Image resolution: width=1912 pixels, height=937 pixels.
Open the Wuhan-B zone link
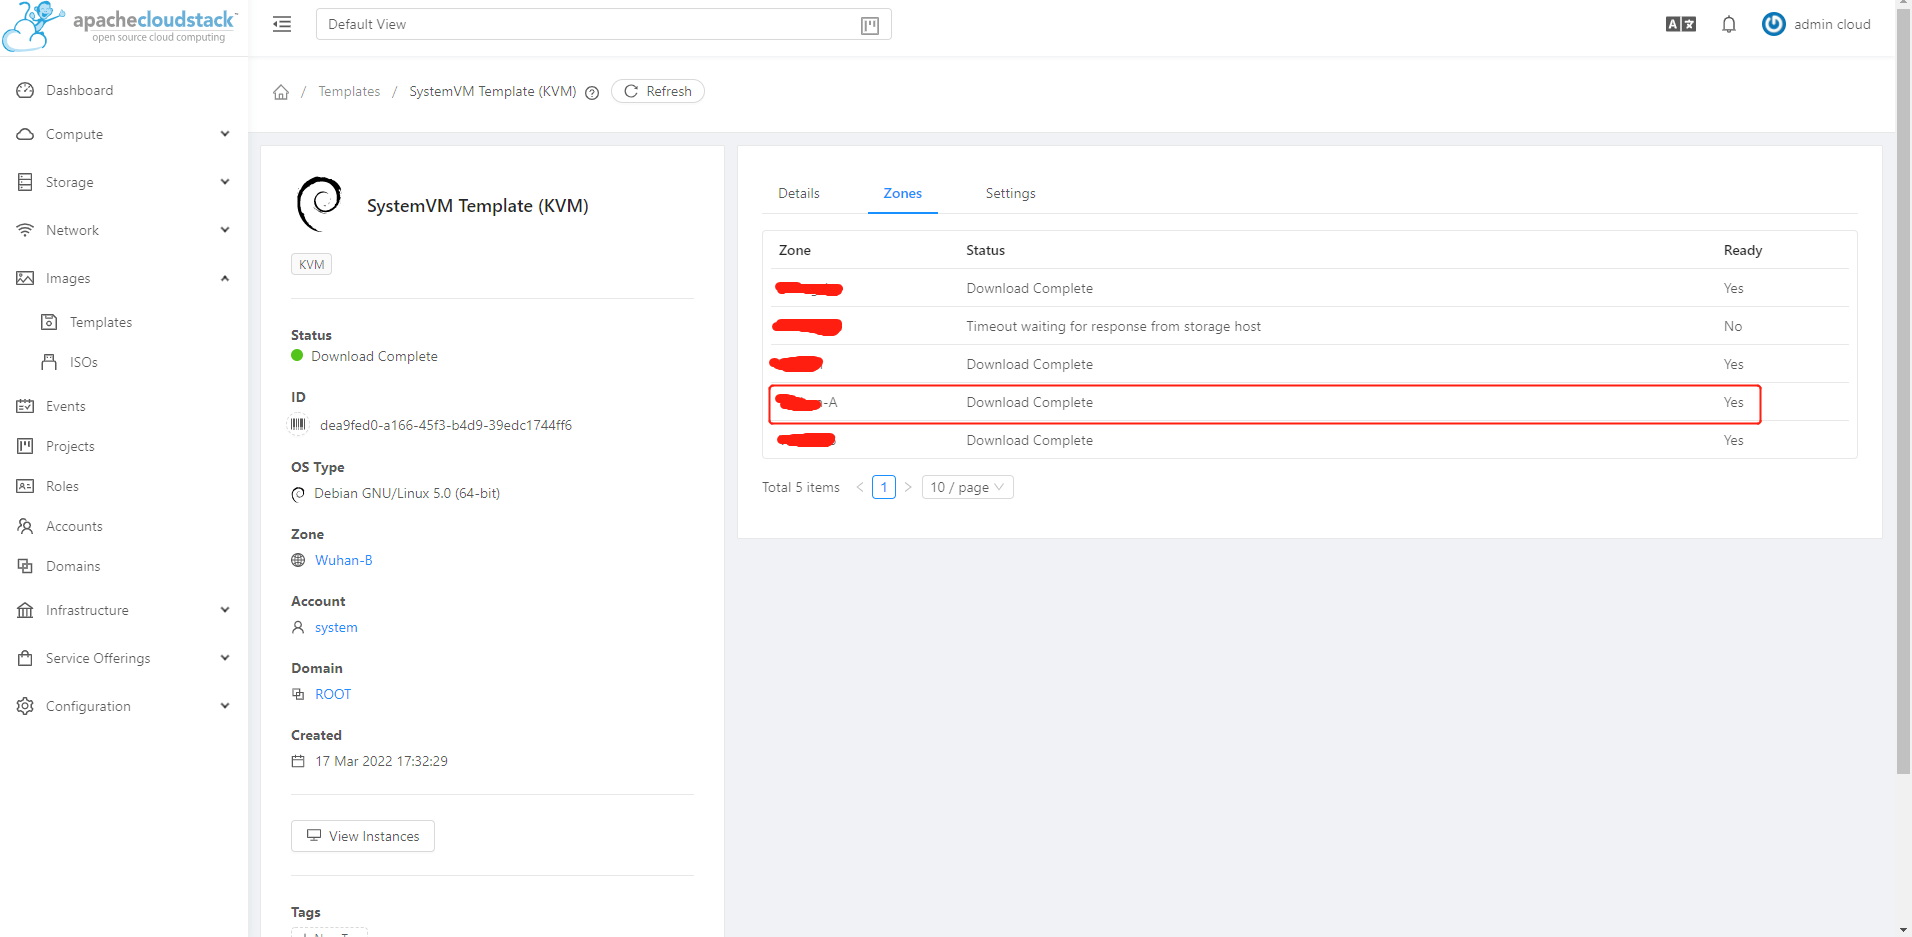pyautogui.click(x=344, y=560)
